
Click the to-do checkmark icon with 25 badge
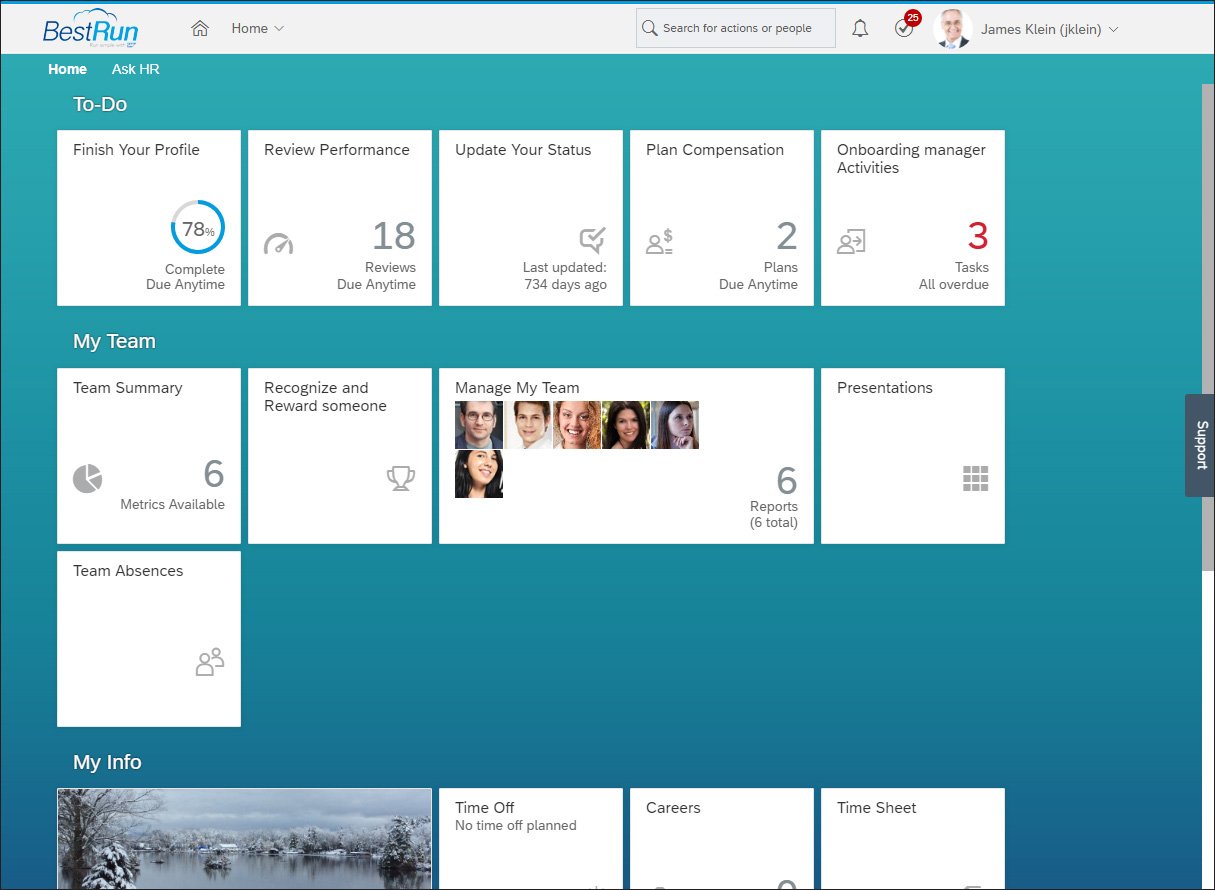pyautogui.click(x=903, y=29)
